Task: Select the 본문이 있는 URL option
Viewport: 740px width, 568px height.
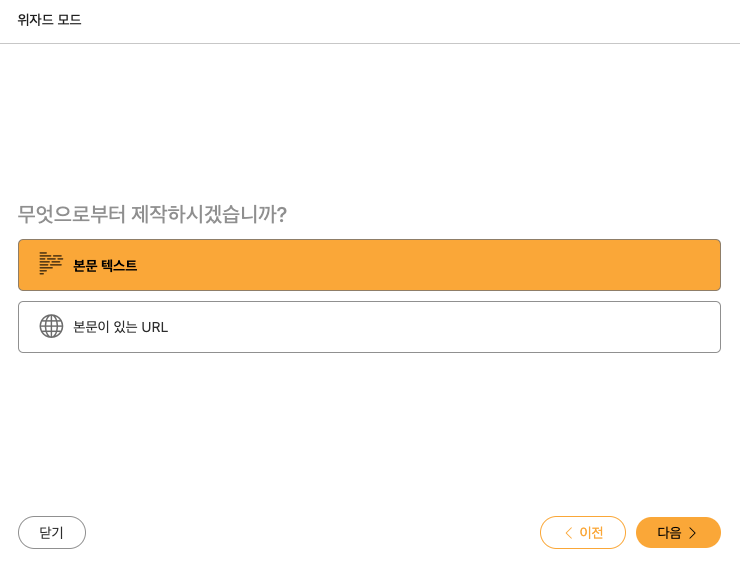Action: click(x=369, y=327)
